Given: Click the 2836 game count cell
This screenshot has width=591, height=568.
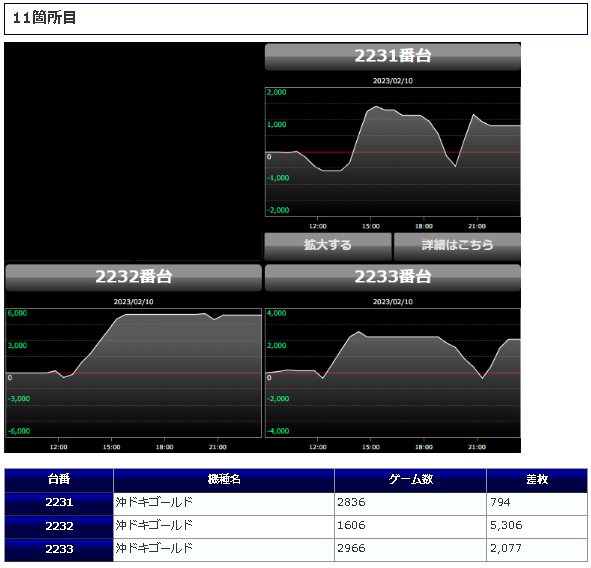Looking at the screenshot, I should pos(410,504).
